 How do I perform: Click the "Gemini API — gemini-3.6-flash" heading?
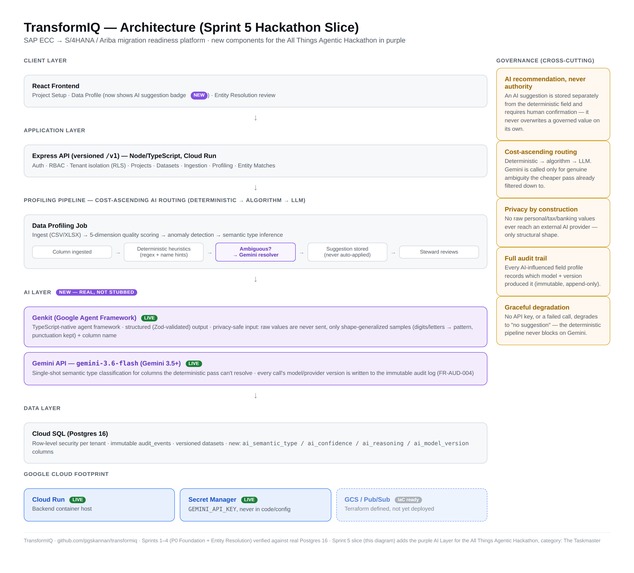106,363
